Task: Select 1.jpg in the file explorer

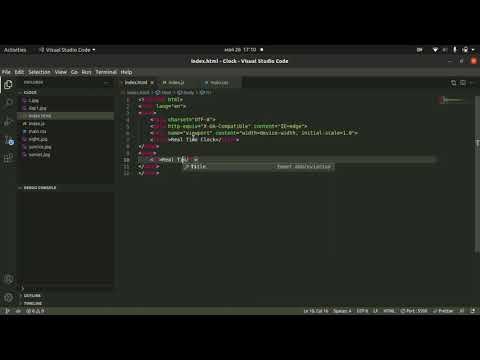Action: [66, 100]
